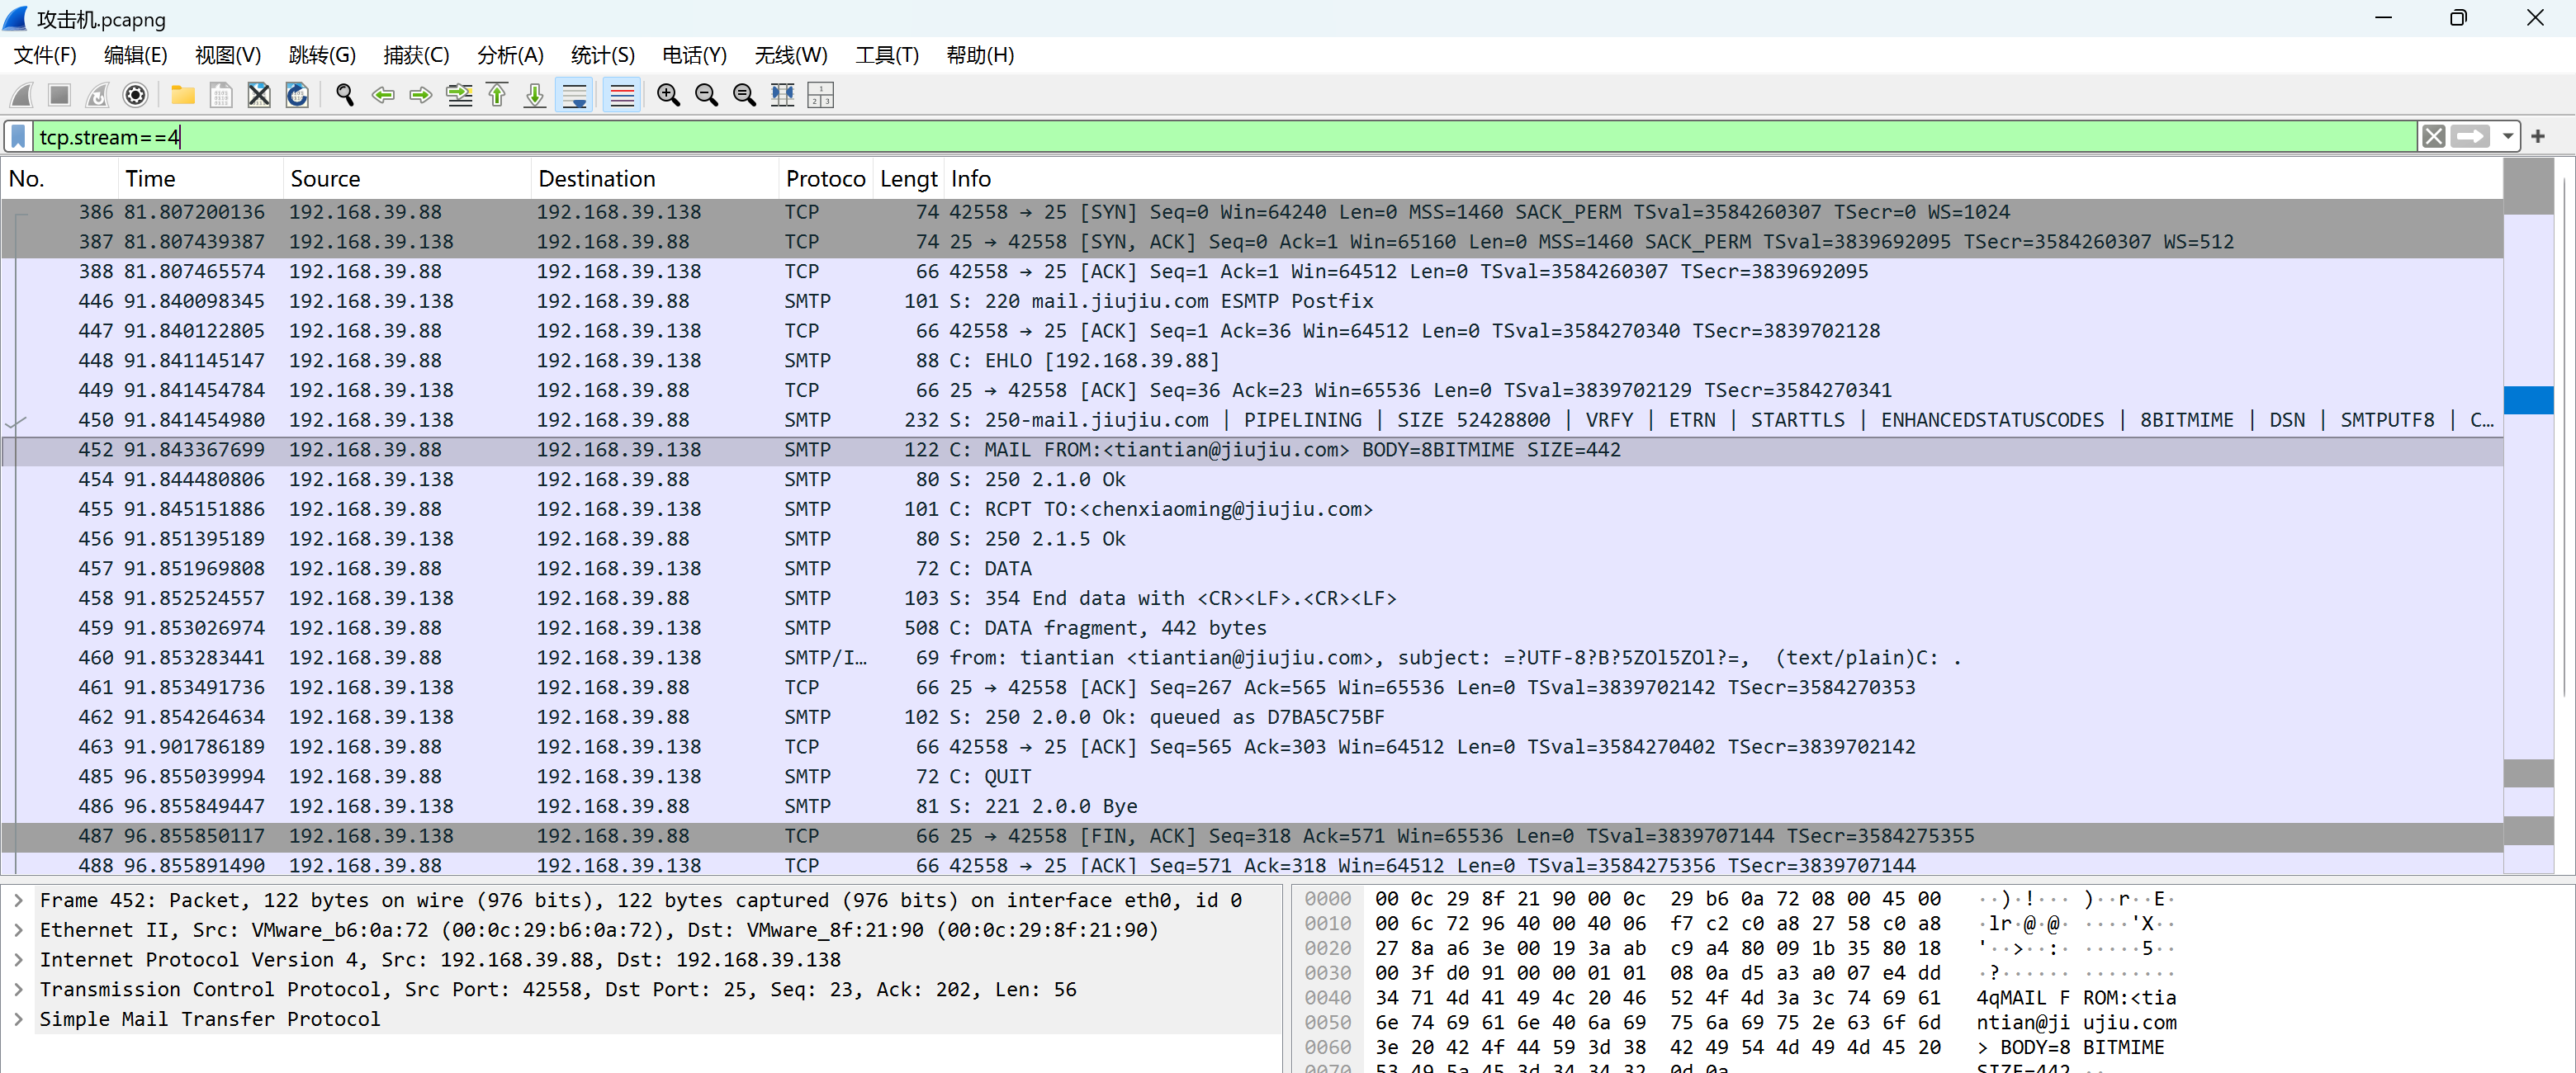Go back in packet history
This screenshot has height=1073, width=2576.
pos(383,95)
